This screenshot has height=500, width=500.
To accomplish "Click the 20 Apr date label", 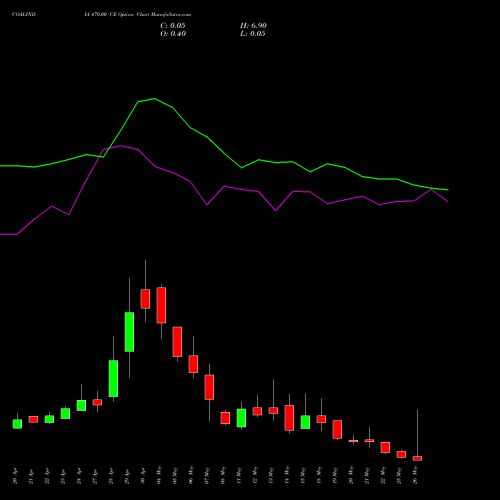I will point(15,476).
